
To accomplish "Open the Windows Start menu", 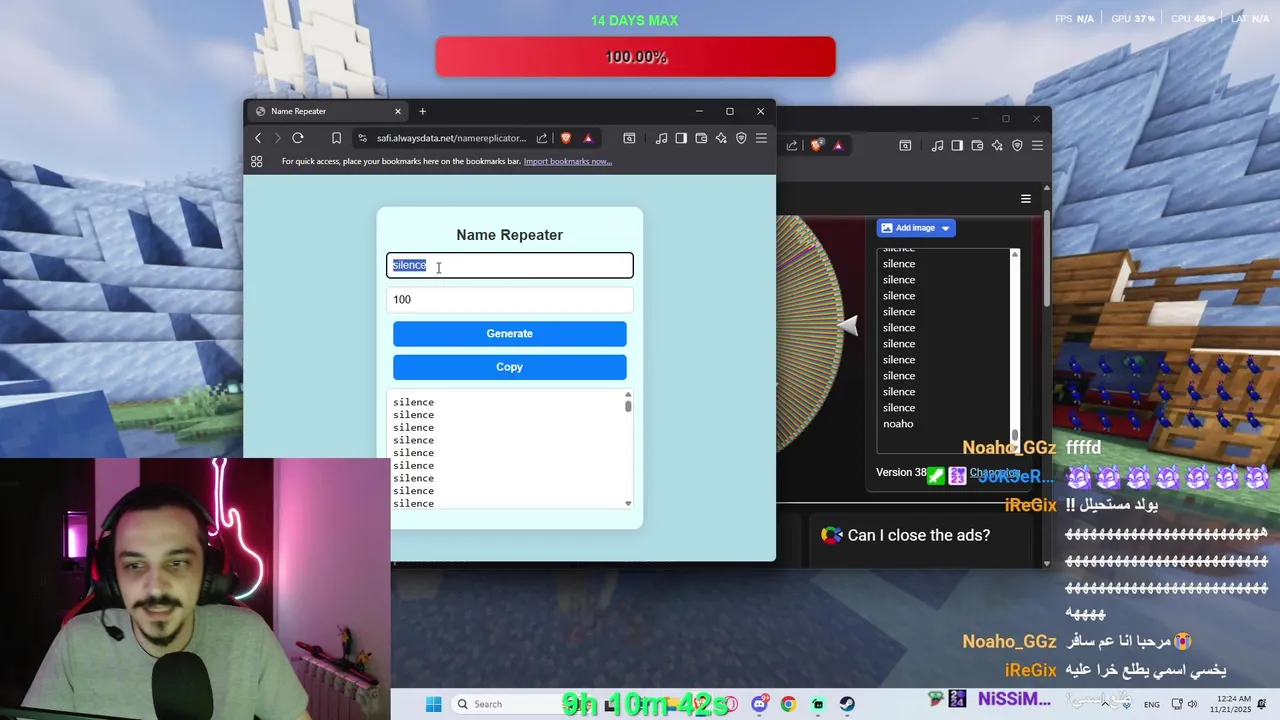I will click(x=433, y=704).
